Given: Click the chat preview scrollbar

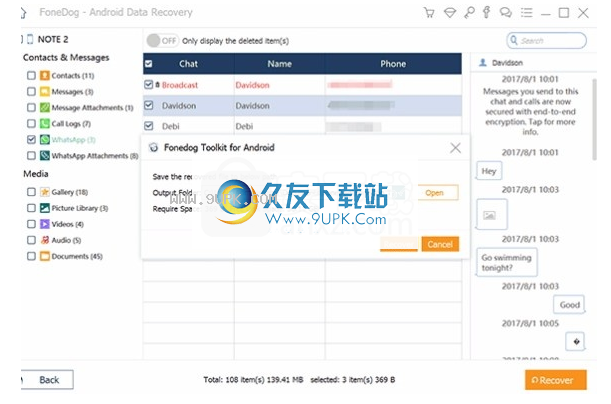Looking at the screenshot, I should 594,120.
